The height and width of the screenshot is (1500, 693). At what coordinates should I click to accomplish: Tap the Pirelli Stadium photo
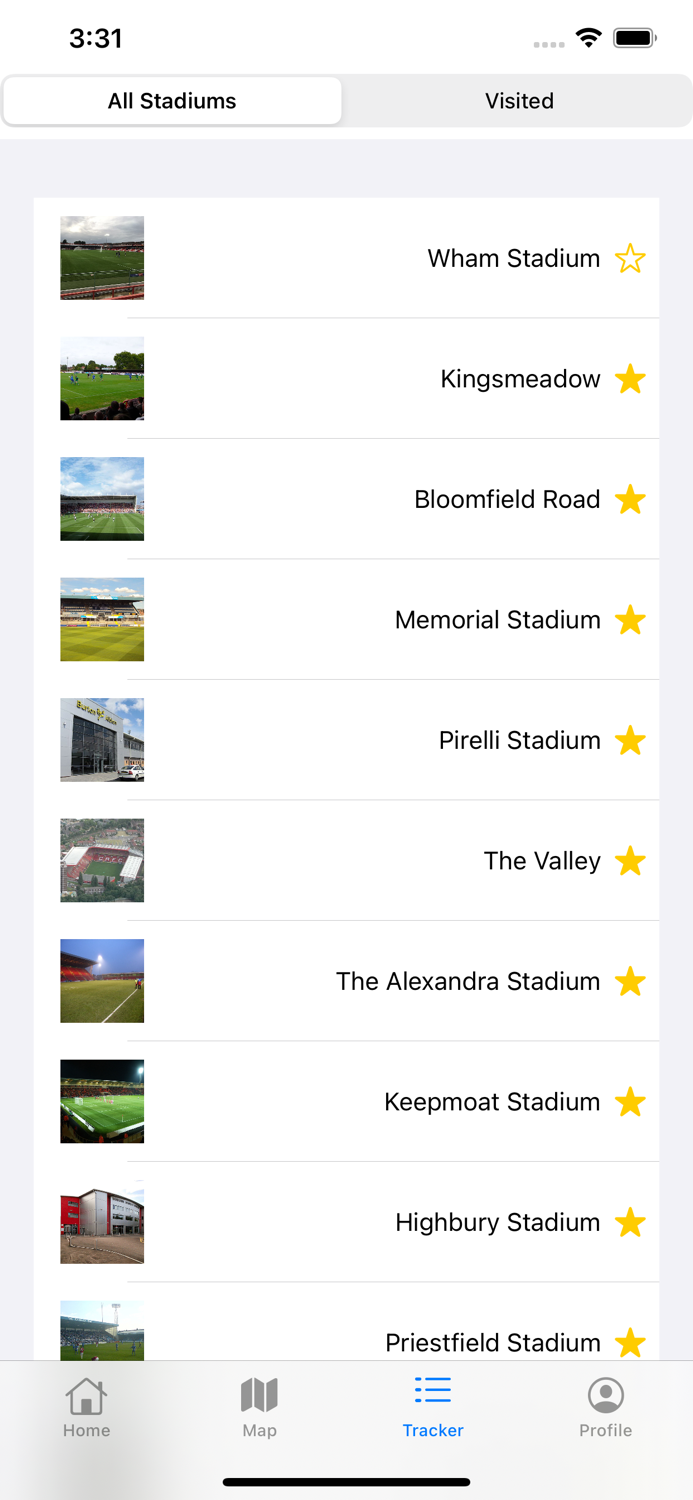point(101,740)
